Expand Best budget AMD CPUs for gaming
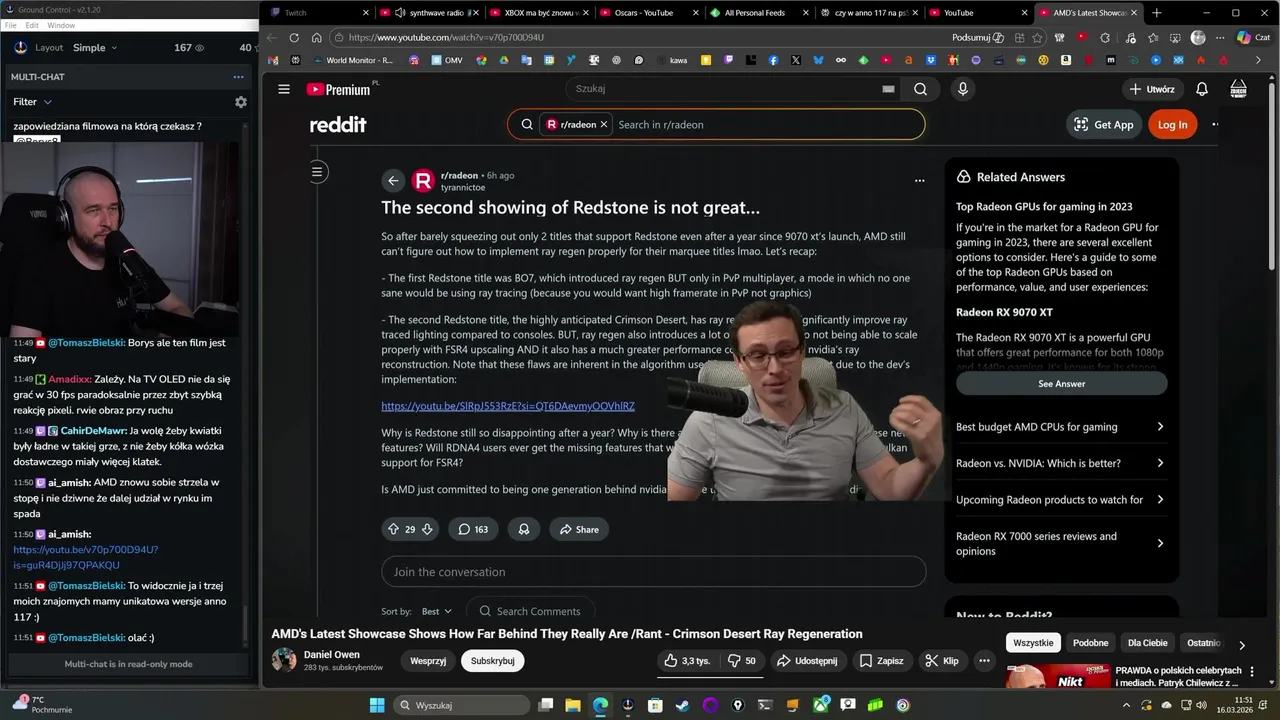This screenshot has width=1280, height=720. pos(1061,427)
